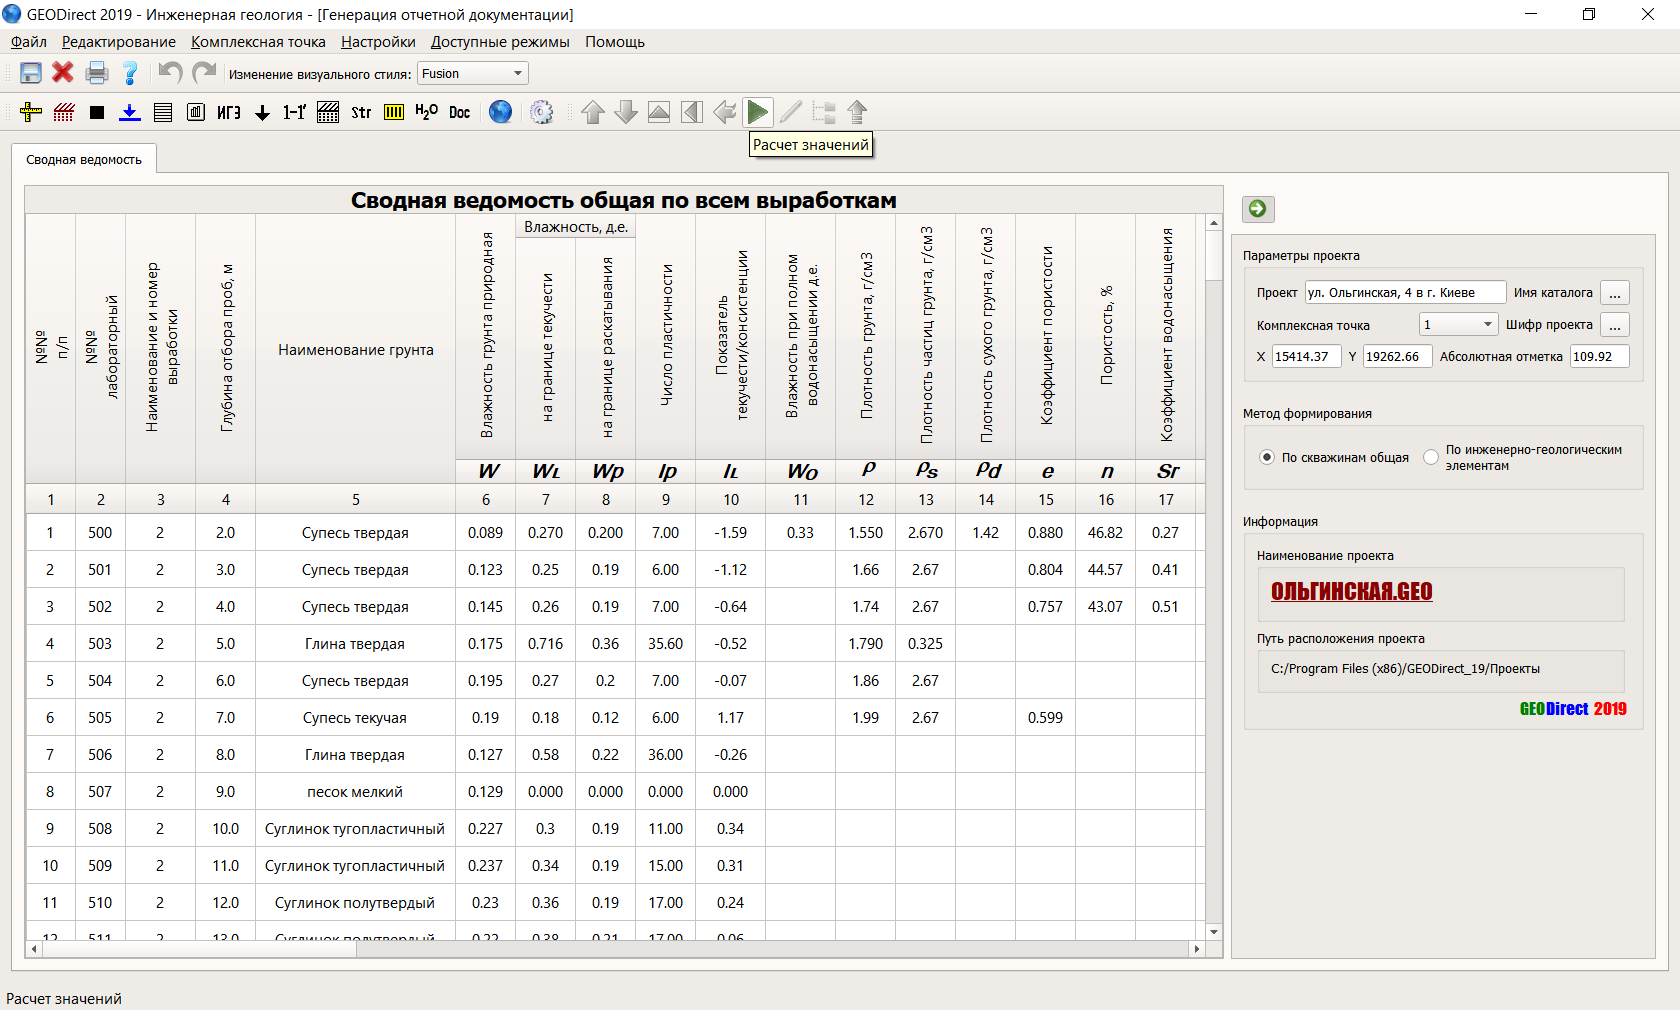Click the solid black square icon
Image resolution: width=1680 pixels, height=1010 pixels.
tap(97, 112)
